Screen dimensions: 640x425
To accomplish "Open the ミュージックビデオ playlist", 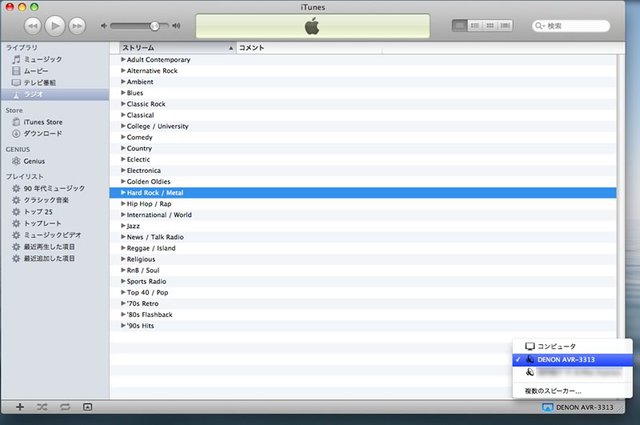I will (55, 235).
